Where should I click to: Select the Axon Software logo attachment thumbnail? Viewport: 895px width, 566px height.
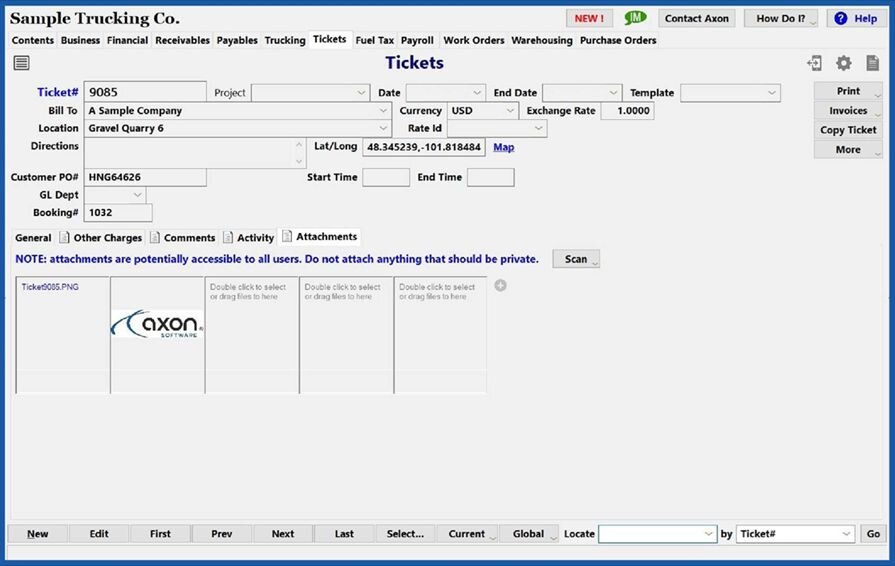(157, 324)
